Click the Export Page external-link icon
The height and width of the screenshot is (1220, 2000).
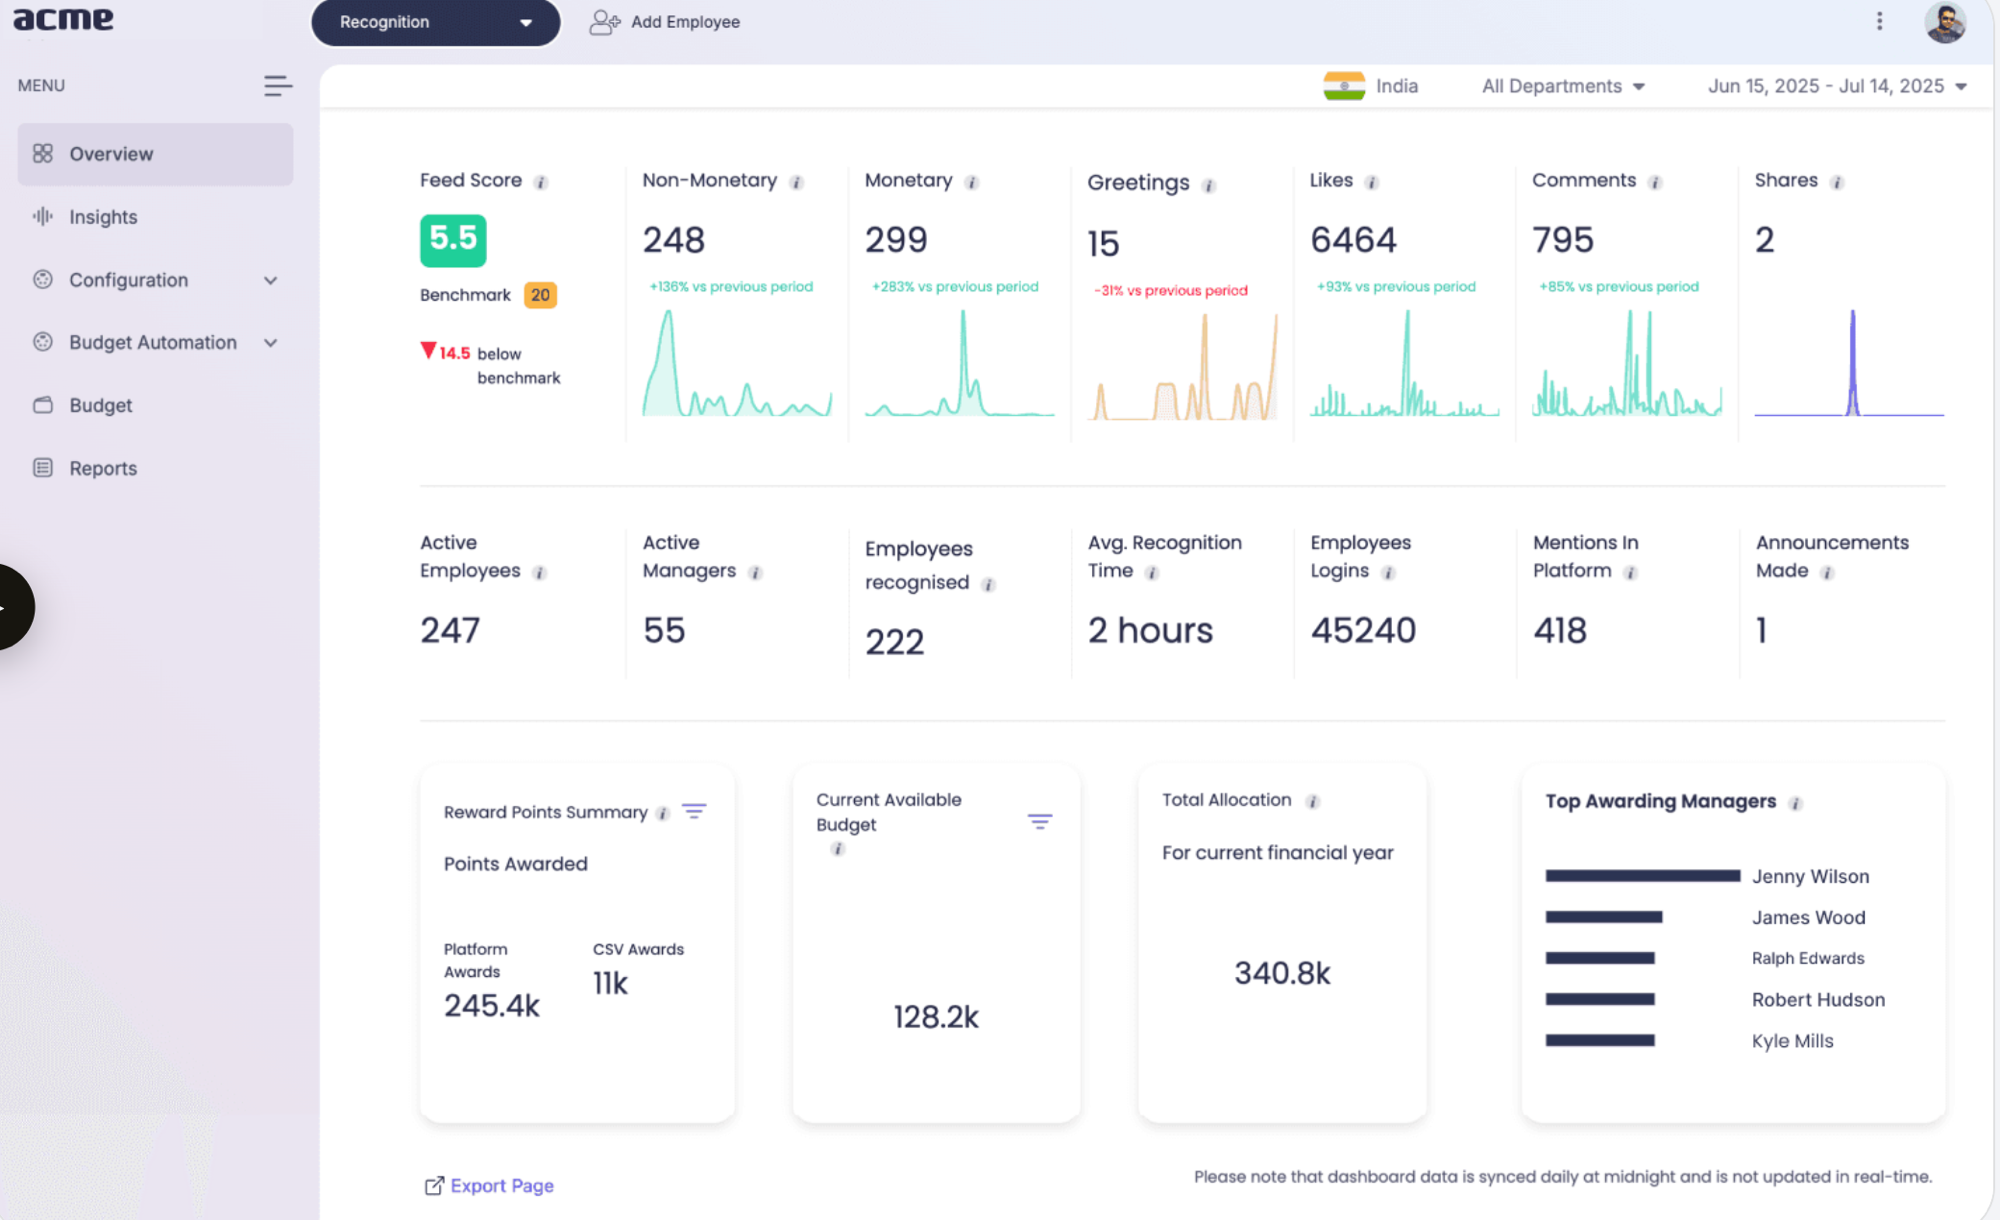click(x=434, y=1185)
